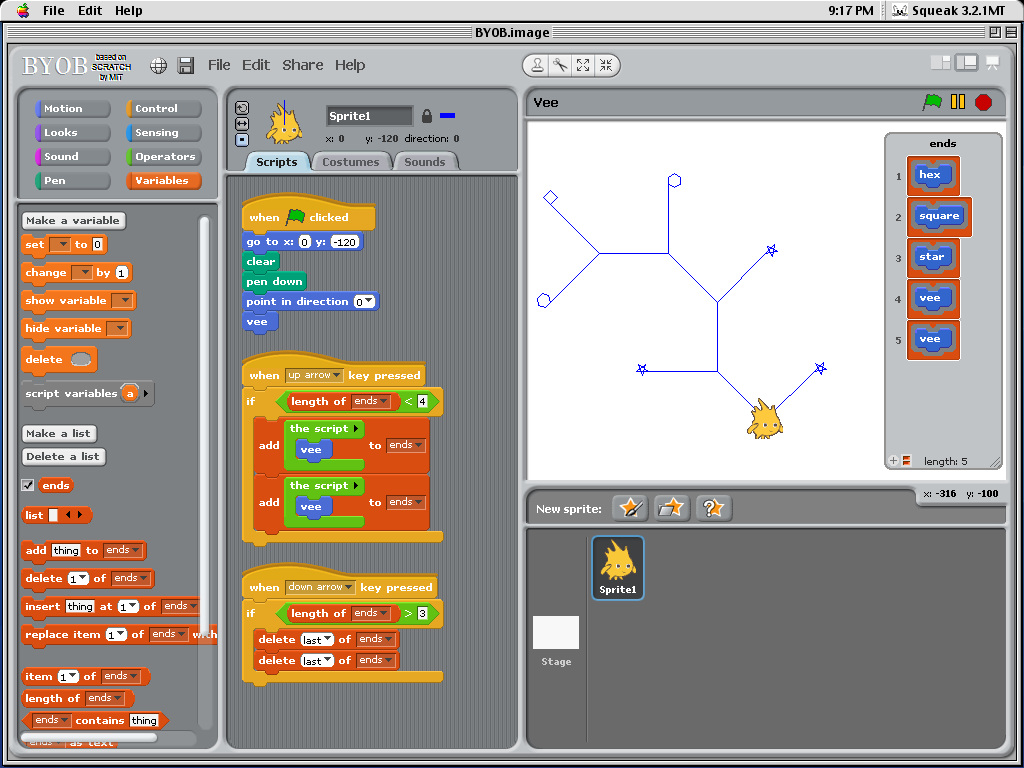The image size is (1024, 768).
Task: Open the direction dropdown in point in direction
Action: pos(368,300)
